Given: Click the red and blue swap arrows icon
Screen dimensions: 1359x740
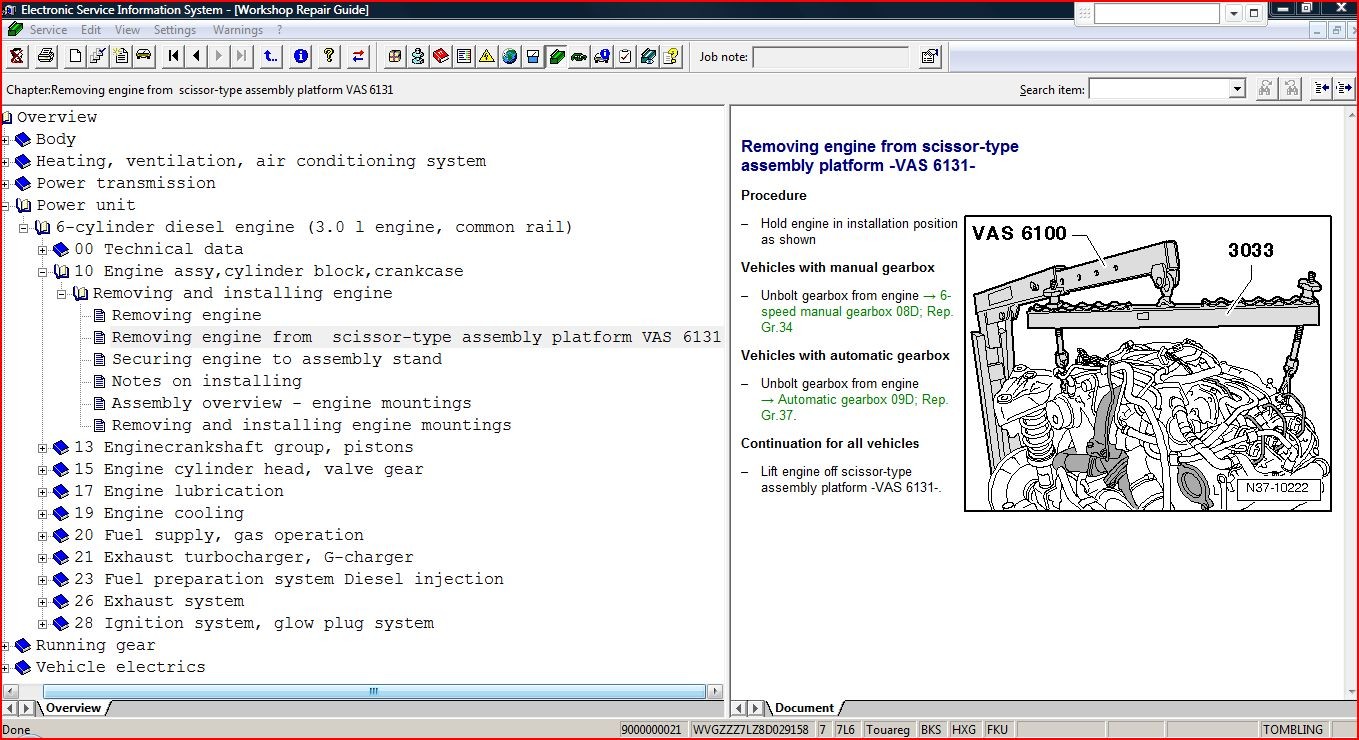Looking at the screenshot, I should (x=357, y=56).
